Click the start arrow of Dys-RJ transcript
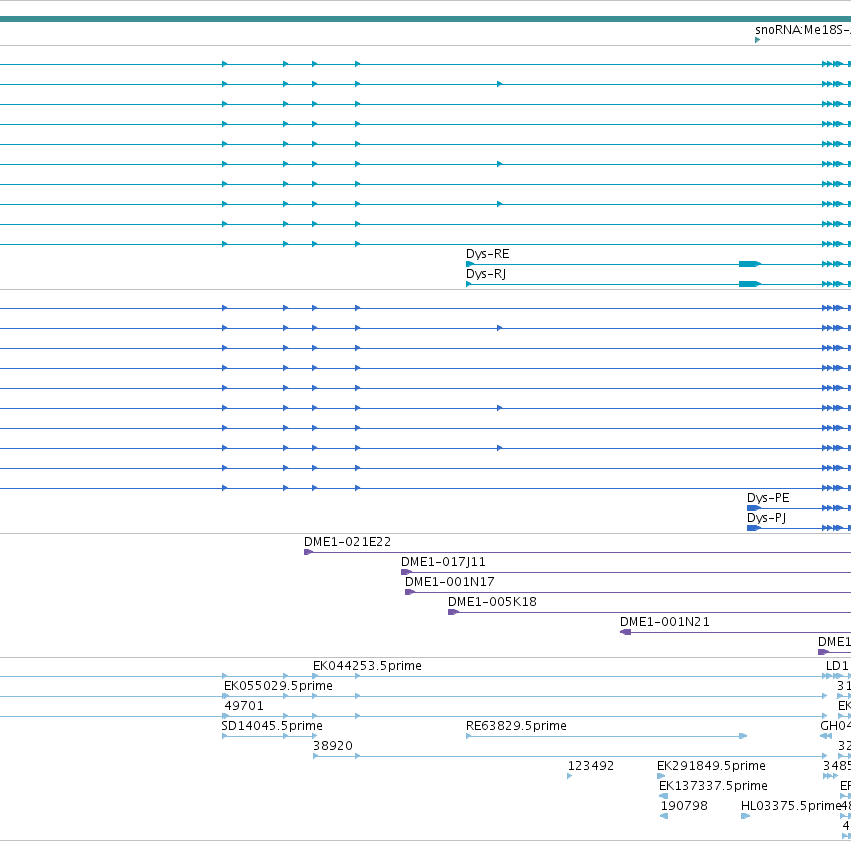 pos(469,284)
